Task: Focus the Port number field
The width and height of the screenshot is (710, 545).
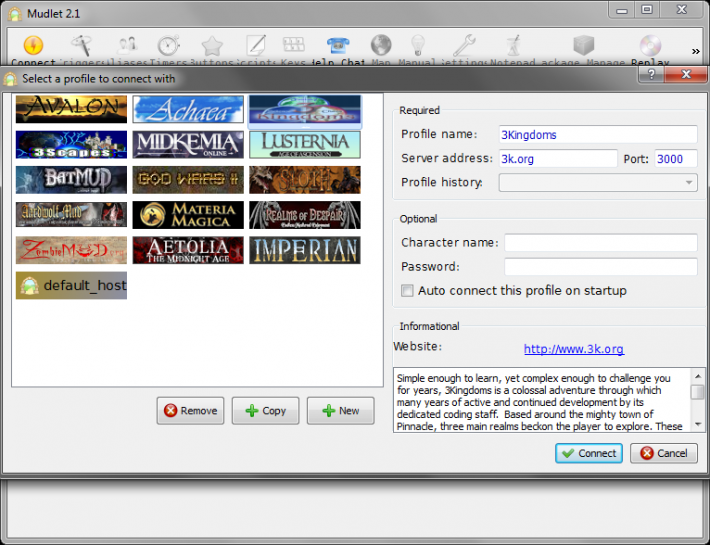Action: click(x=676, y=159)
